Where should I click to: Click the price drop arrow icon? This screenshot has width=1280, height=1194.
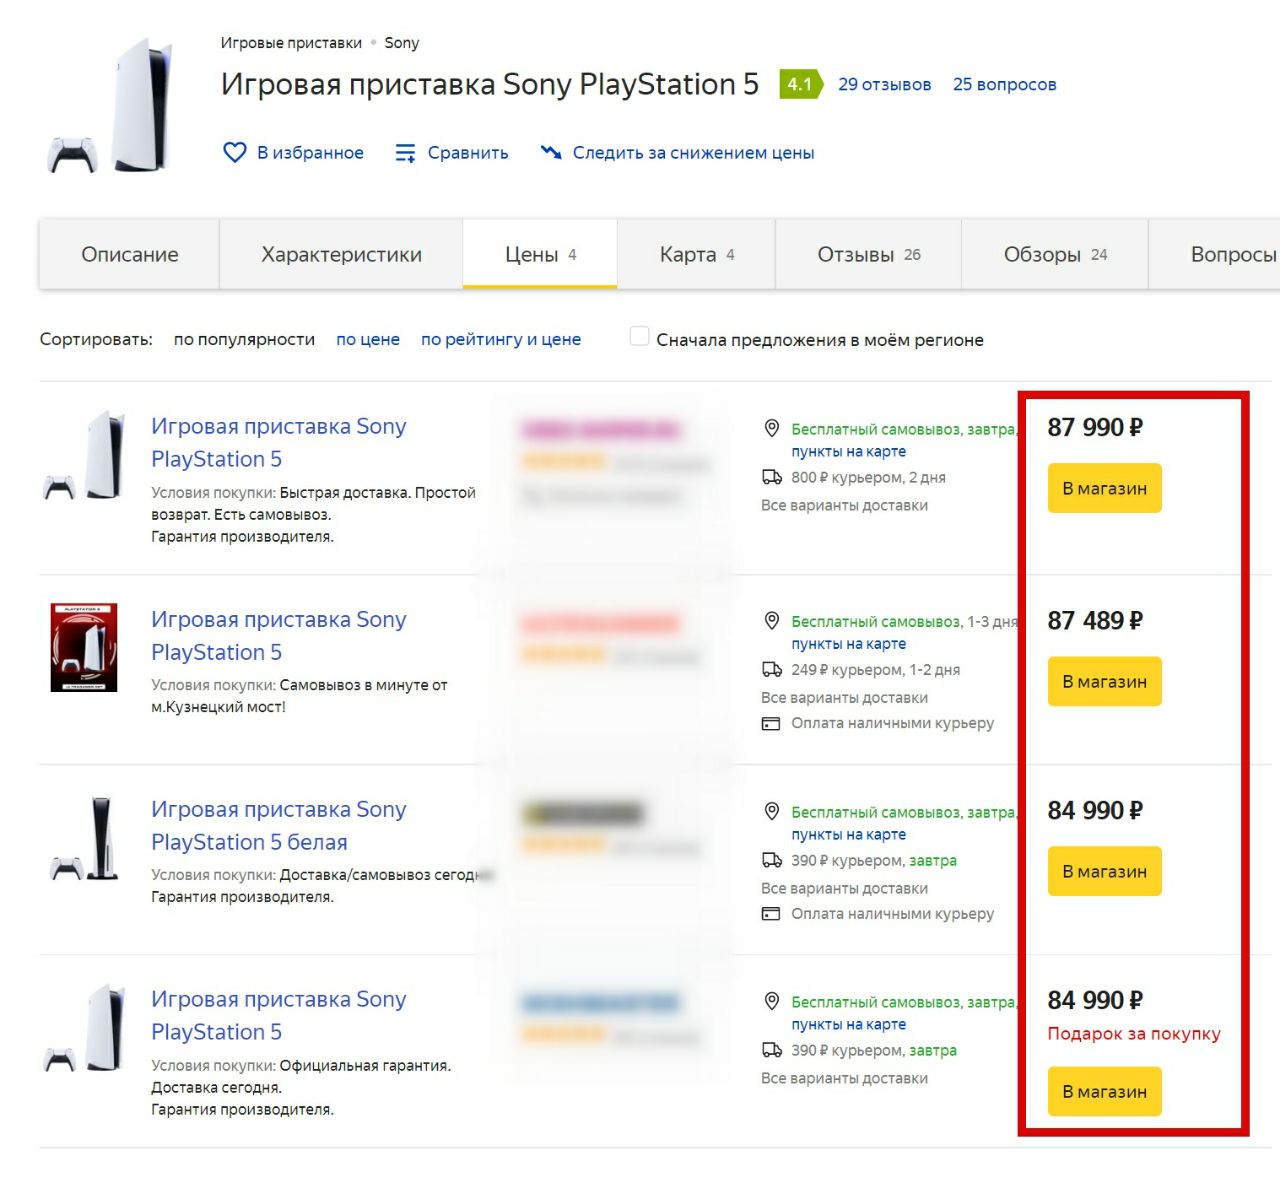[551, 152]
